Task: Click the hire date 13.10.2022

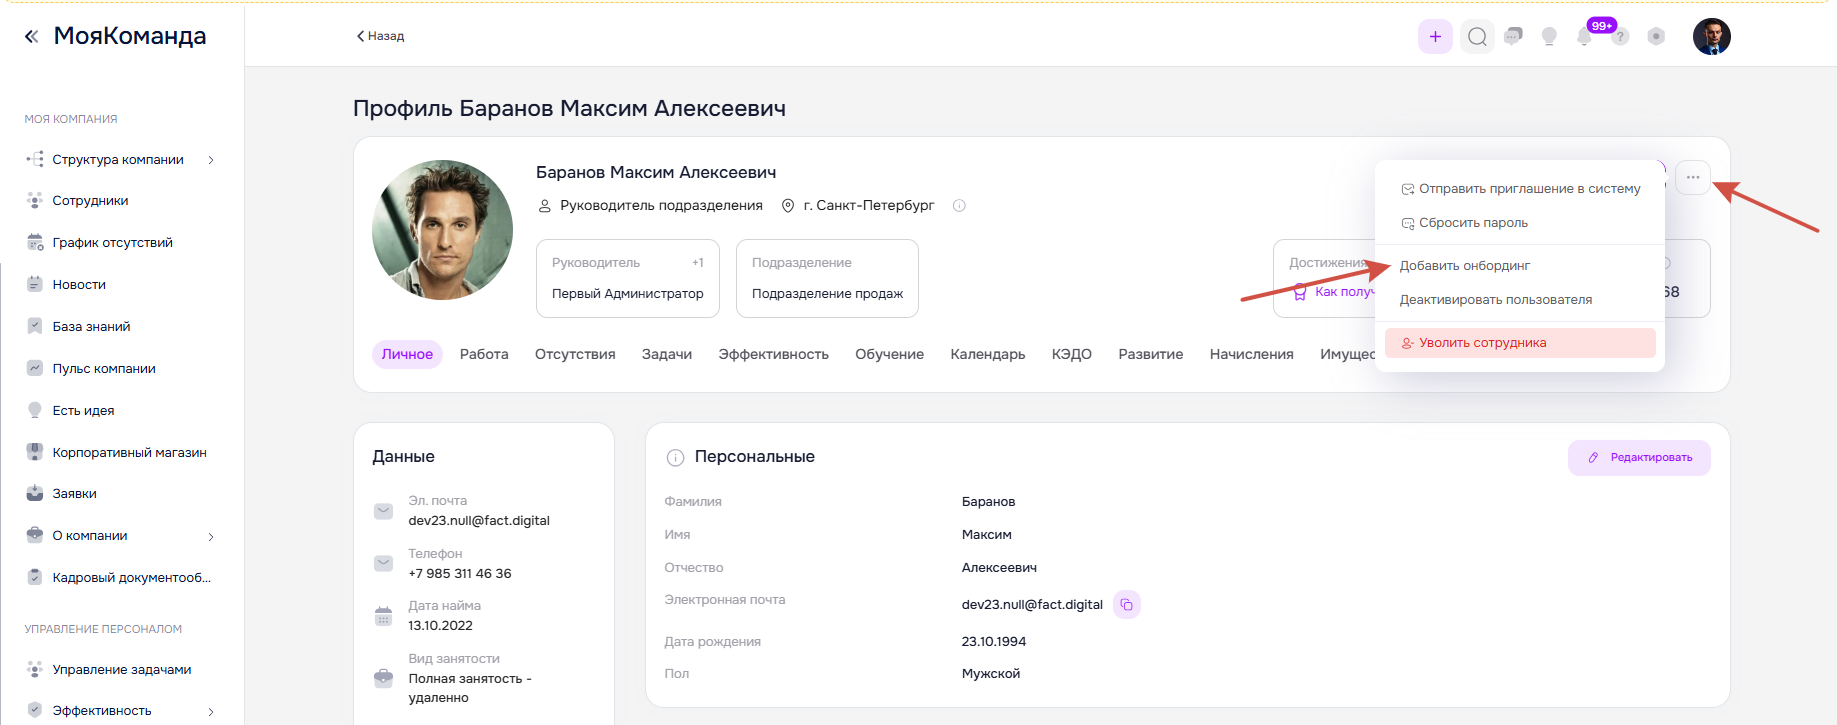Action: coord(441,626)
